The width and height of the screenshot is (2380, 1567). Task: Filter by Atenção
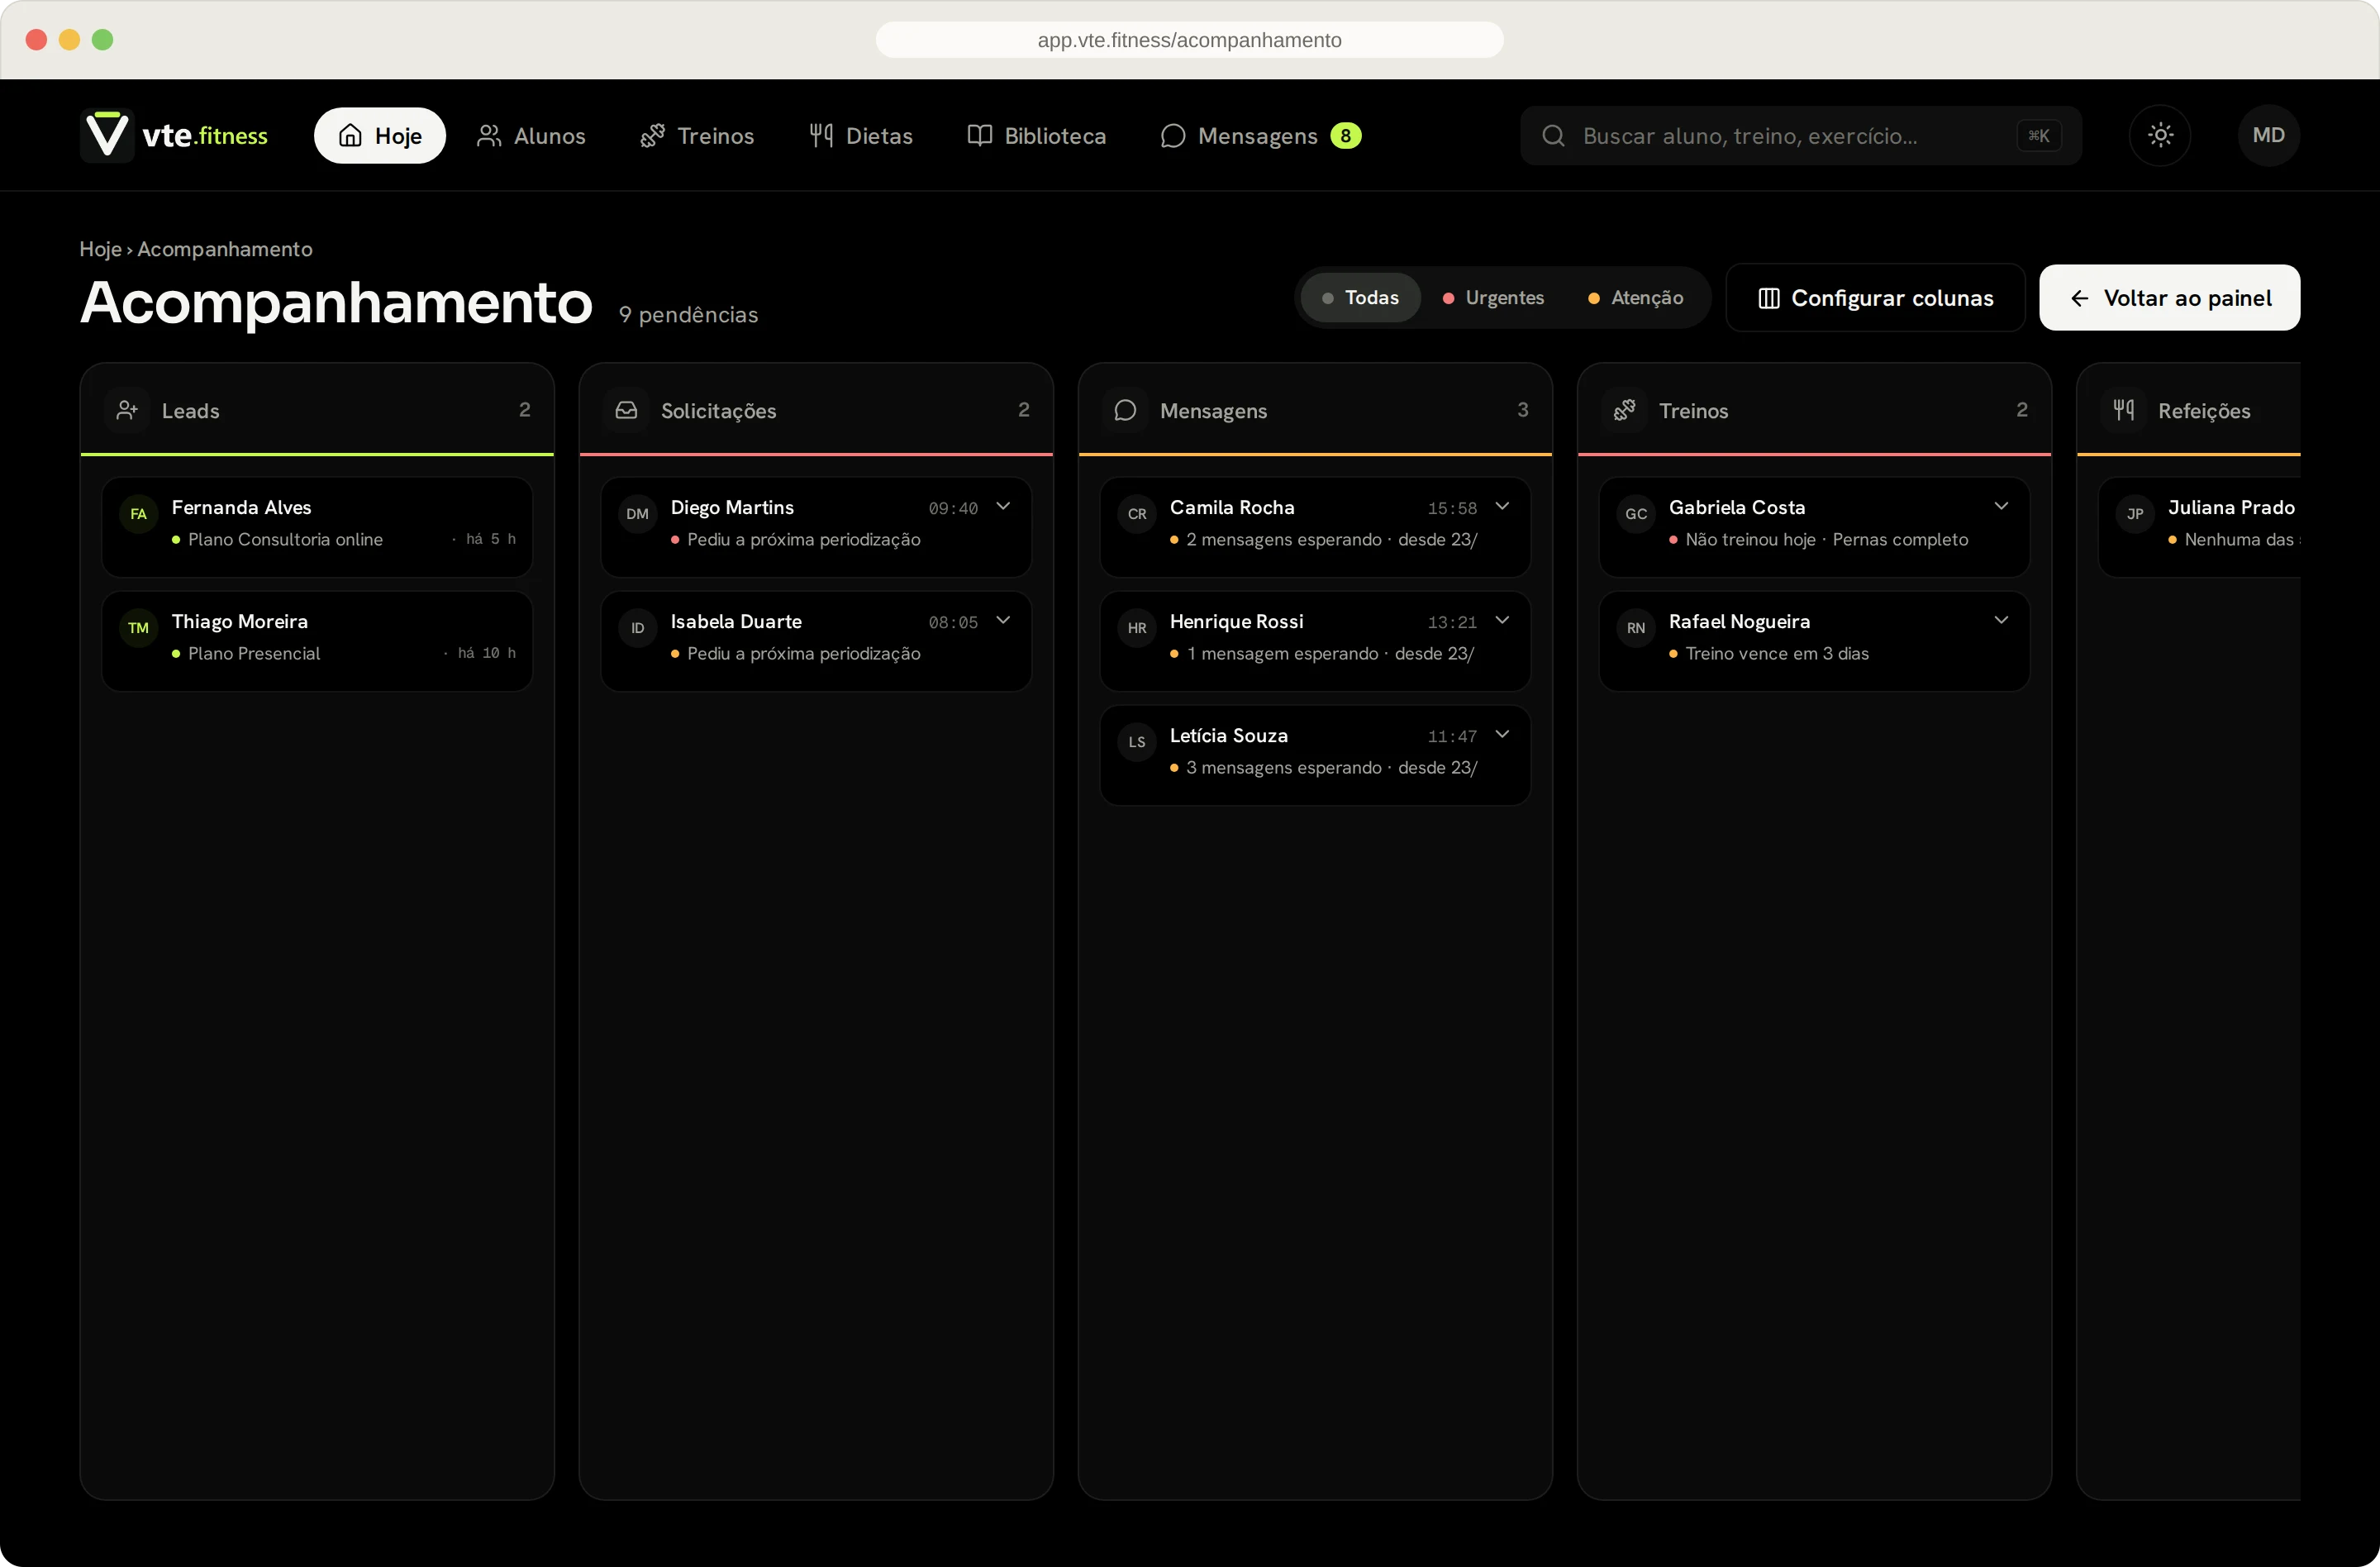click(x=1636, y=298)
